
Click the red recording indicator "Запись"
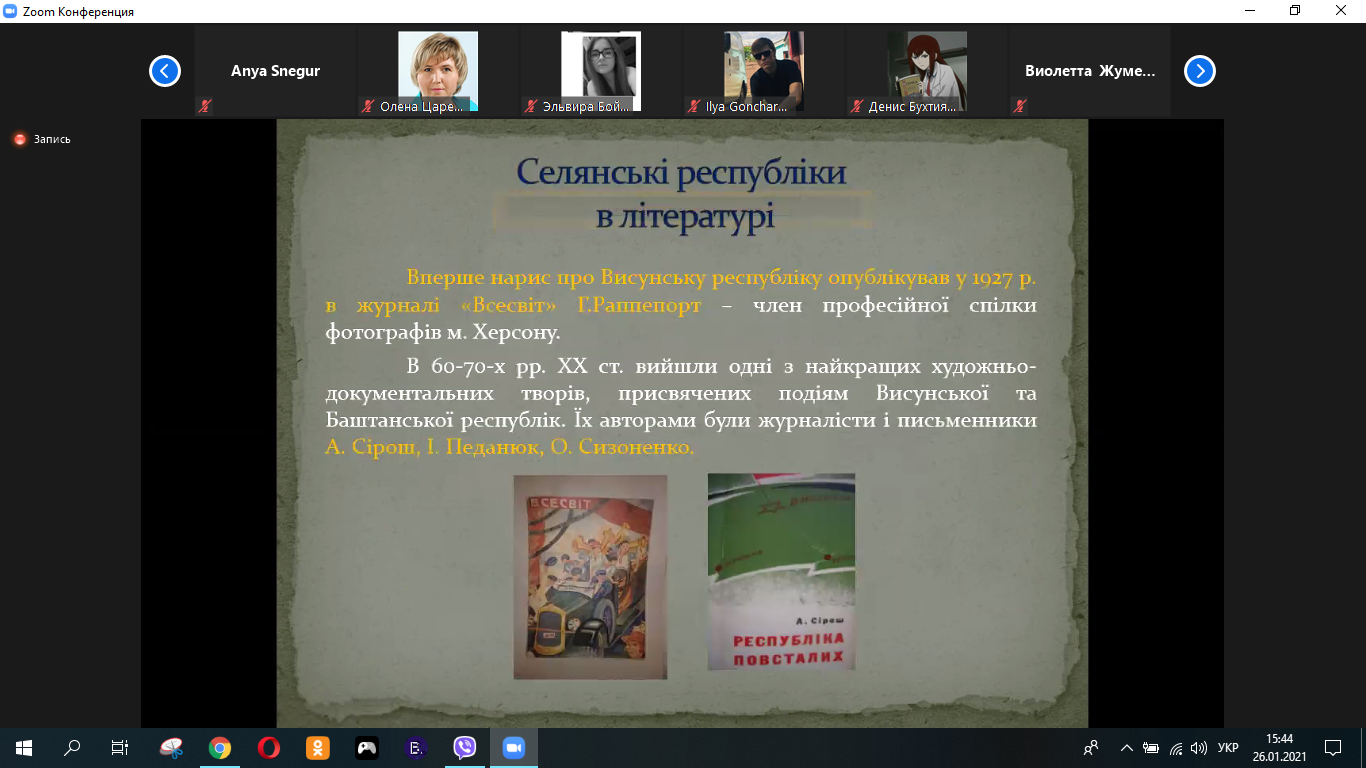[42, 140]
